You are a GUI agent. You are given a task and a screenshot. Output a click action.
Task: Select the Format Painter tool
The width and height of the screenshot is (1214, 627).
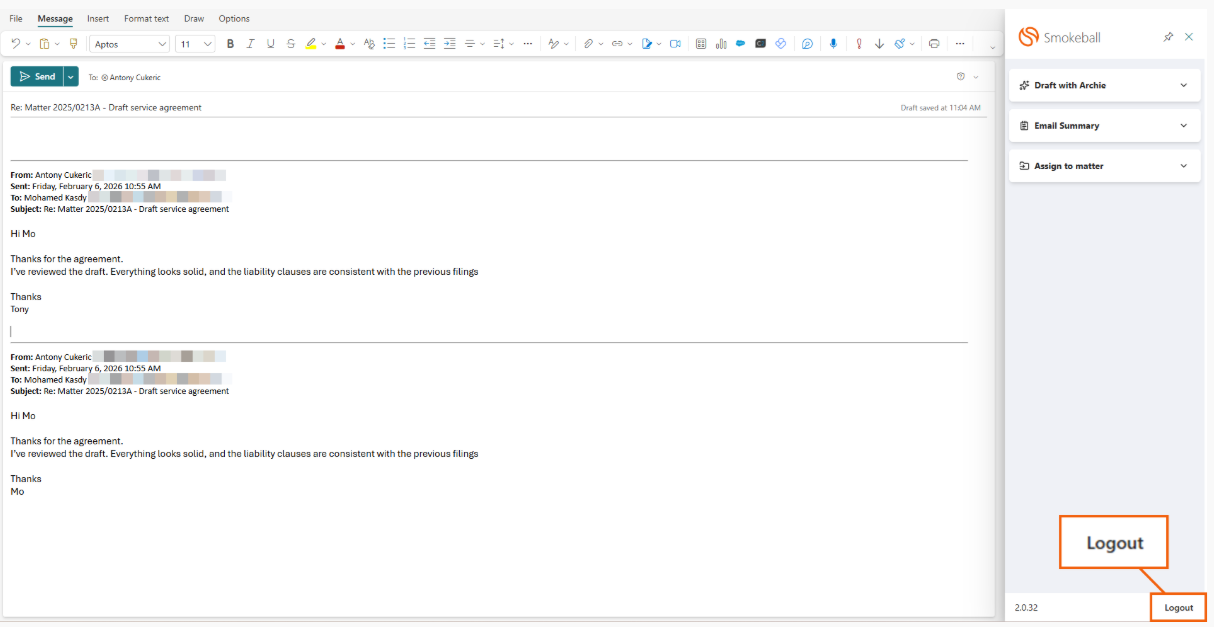(x=73, y=44)
